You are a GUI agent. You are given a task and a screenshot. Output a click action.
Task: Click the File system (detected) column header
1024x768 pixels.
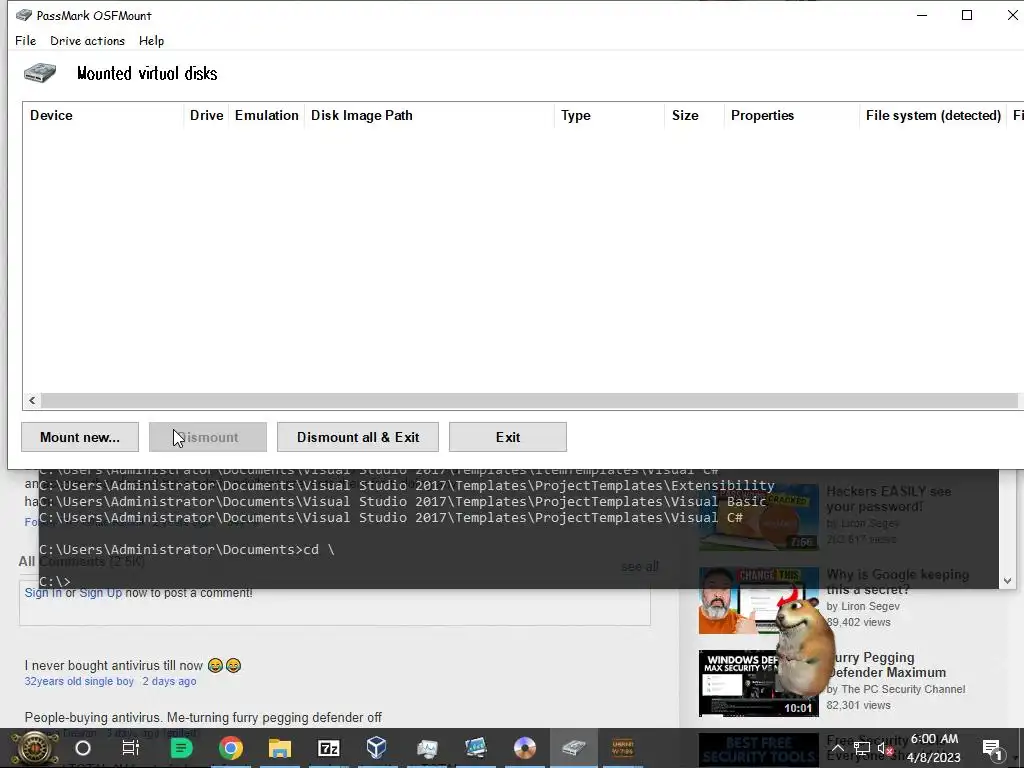tap(933, 116)
